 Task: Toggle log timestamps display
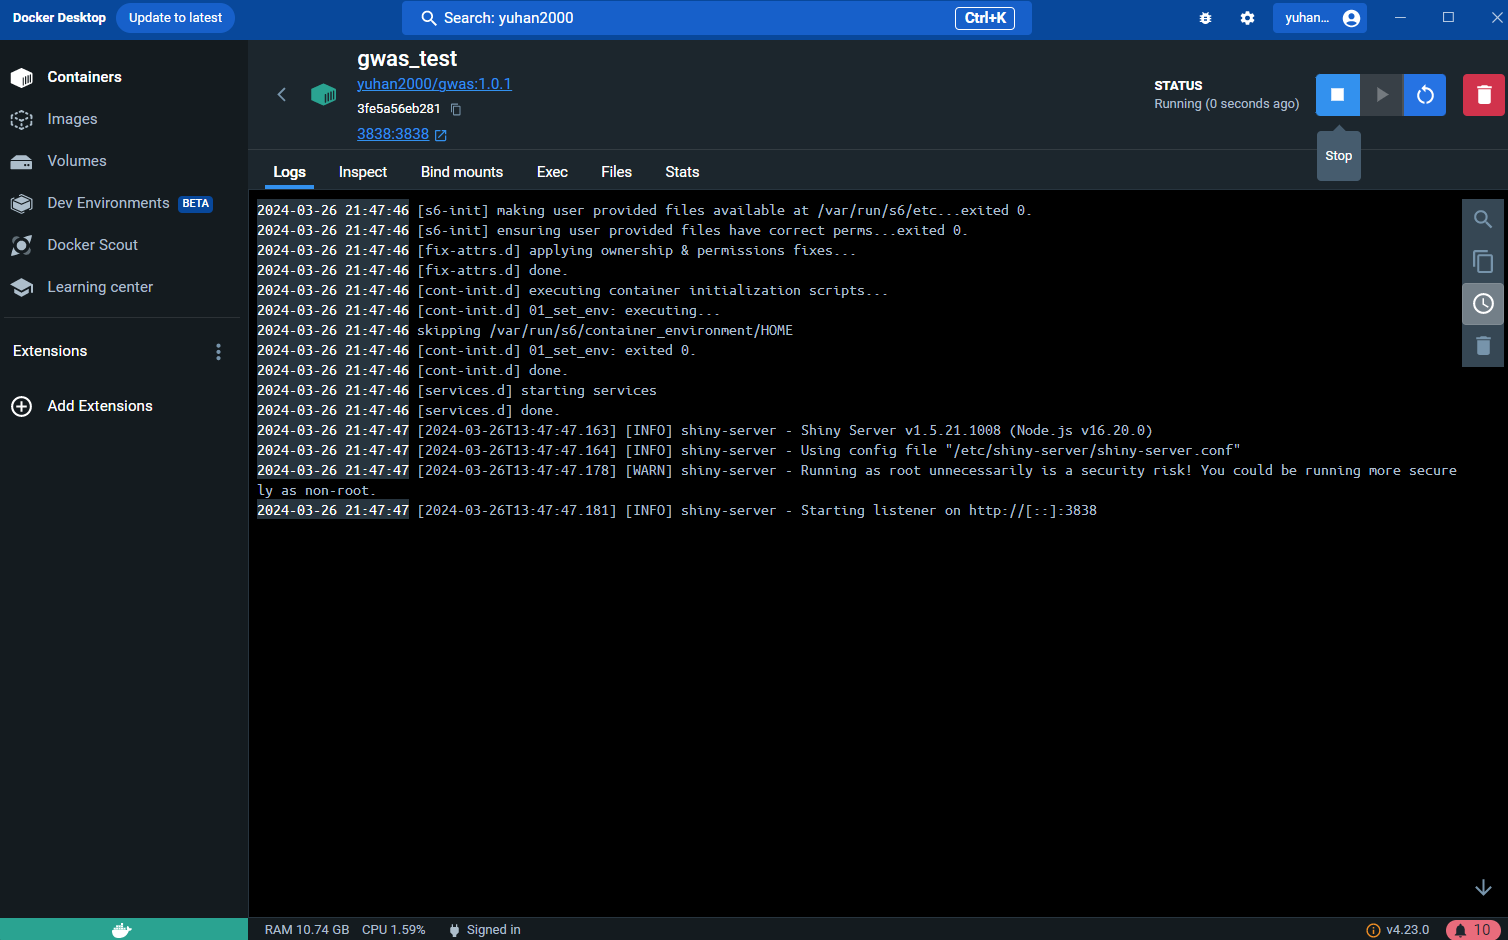(1483, 304)
